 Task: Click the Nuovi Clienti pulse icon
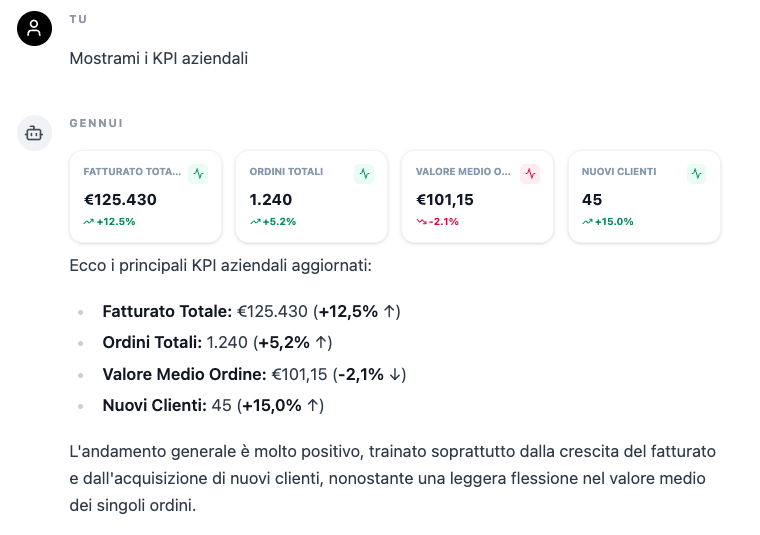point(696,173)
